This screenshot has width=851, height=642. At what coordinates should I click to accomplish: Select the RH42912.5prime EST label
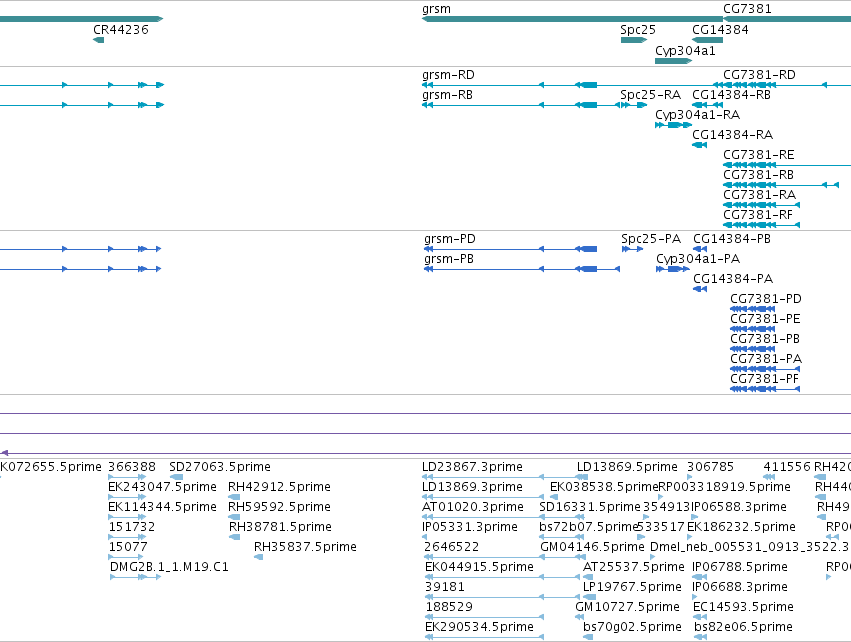point(279,487)
